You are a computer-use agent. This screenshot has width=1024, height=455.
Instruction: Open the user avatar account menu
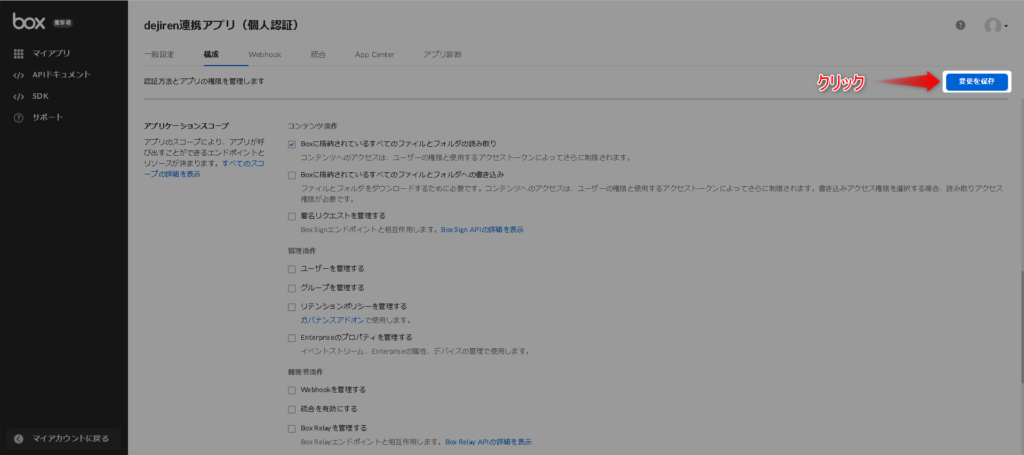[x=995, y=26]
